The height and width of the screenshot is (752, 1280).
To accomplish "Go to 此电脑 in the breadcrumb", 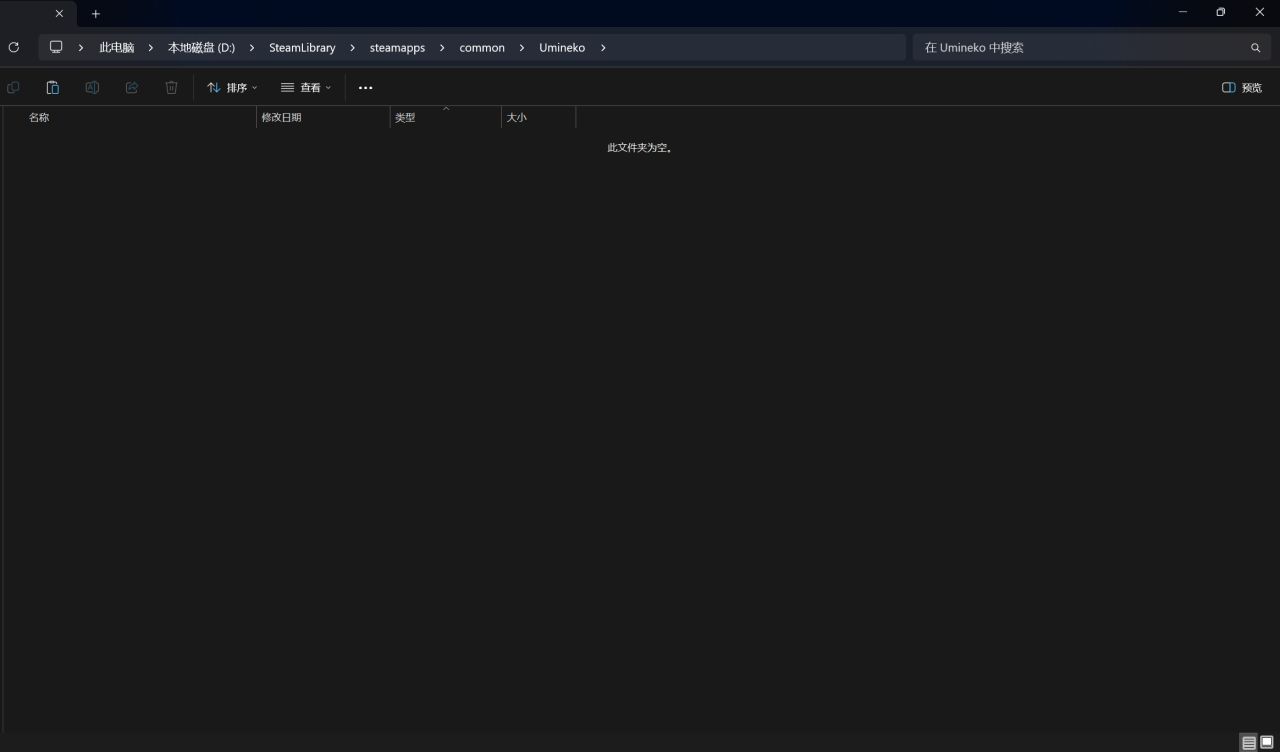I will coord(116,47).
